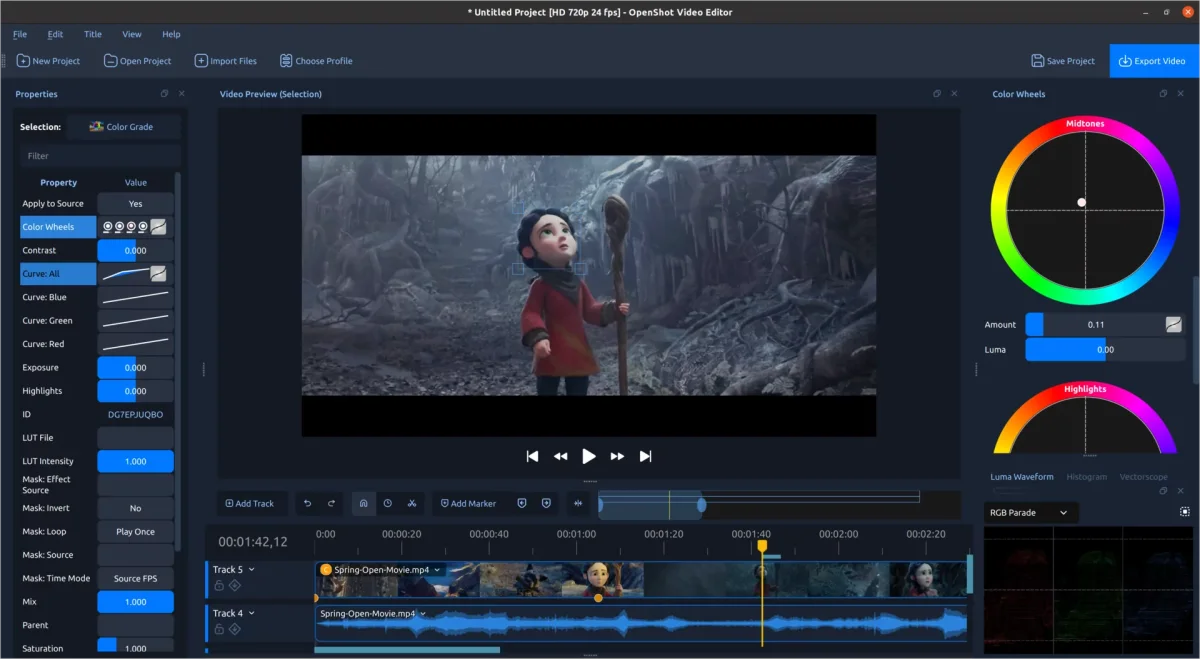Screen dimensions: 1200x659
Task: Select the Curve: Green curve value
Action: pyautogui.click(x=135, y=320)
